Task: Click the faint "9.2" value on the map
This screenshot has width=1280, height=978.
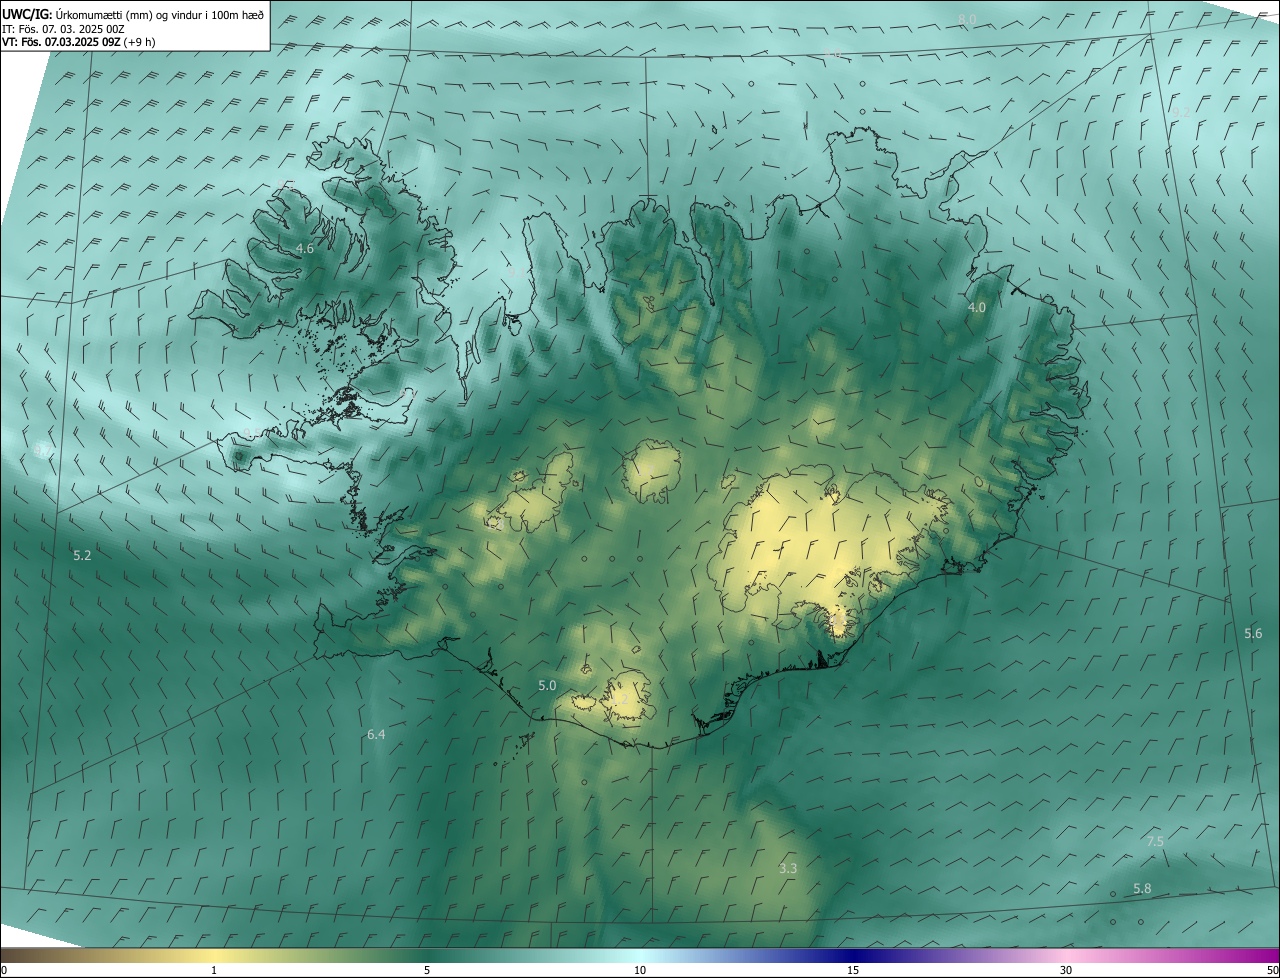Action: click(1182, 112)
